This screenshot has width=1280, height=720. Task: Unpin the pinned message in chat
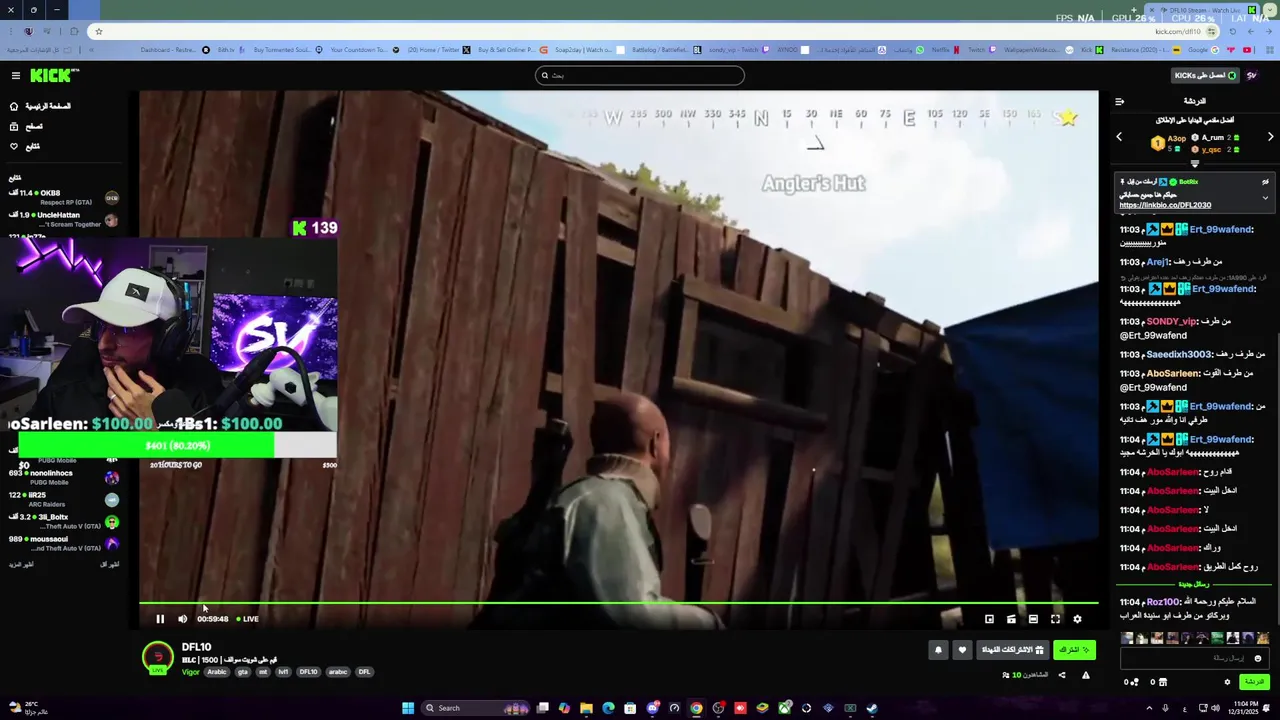1265,182
